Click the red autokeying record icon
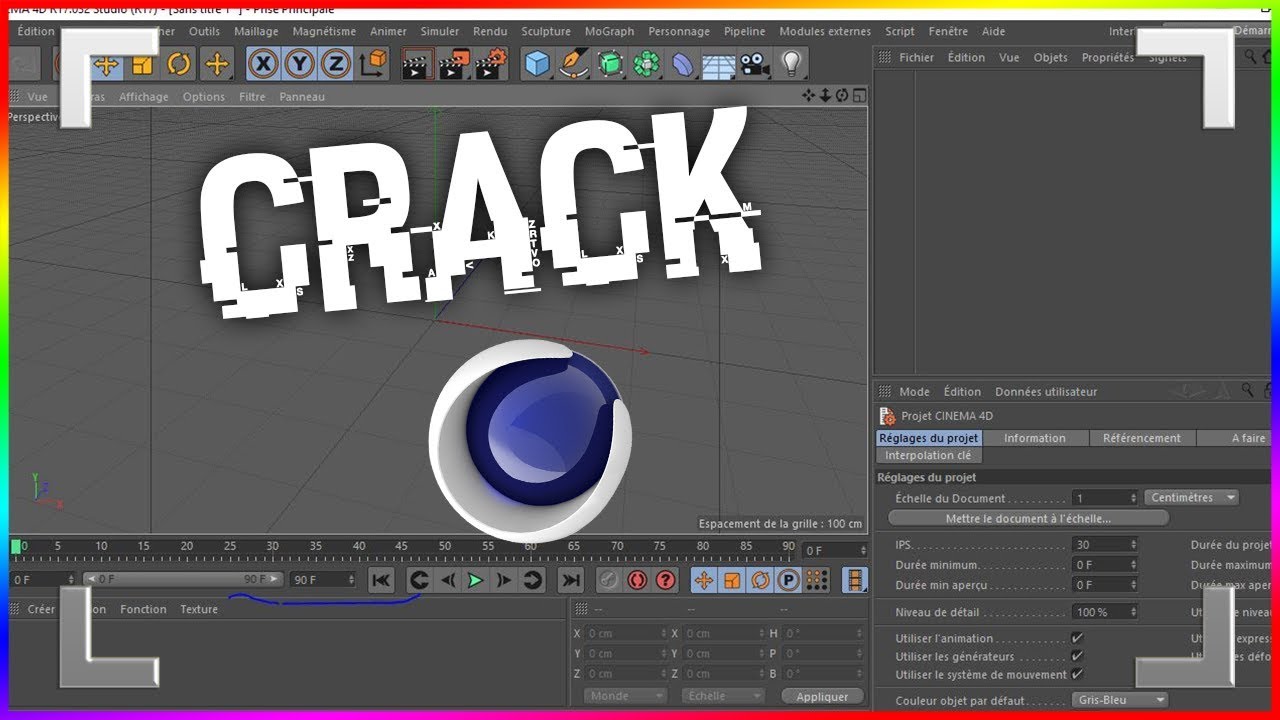This screenshot has width=1280, height=720. [637, 580]
